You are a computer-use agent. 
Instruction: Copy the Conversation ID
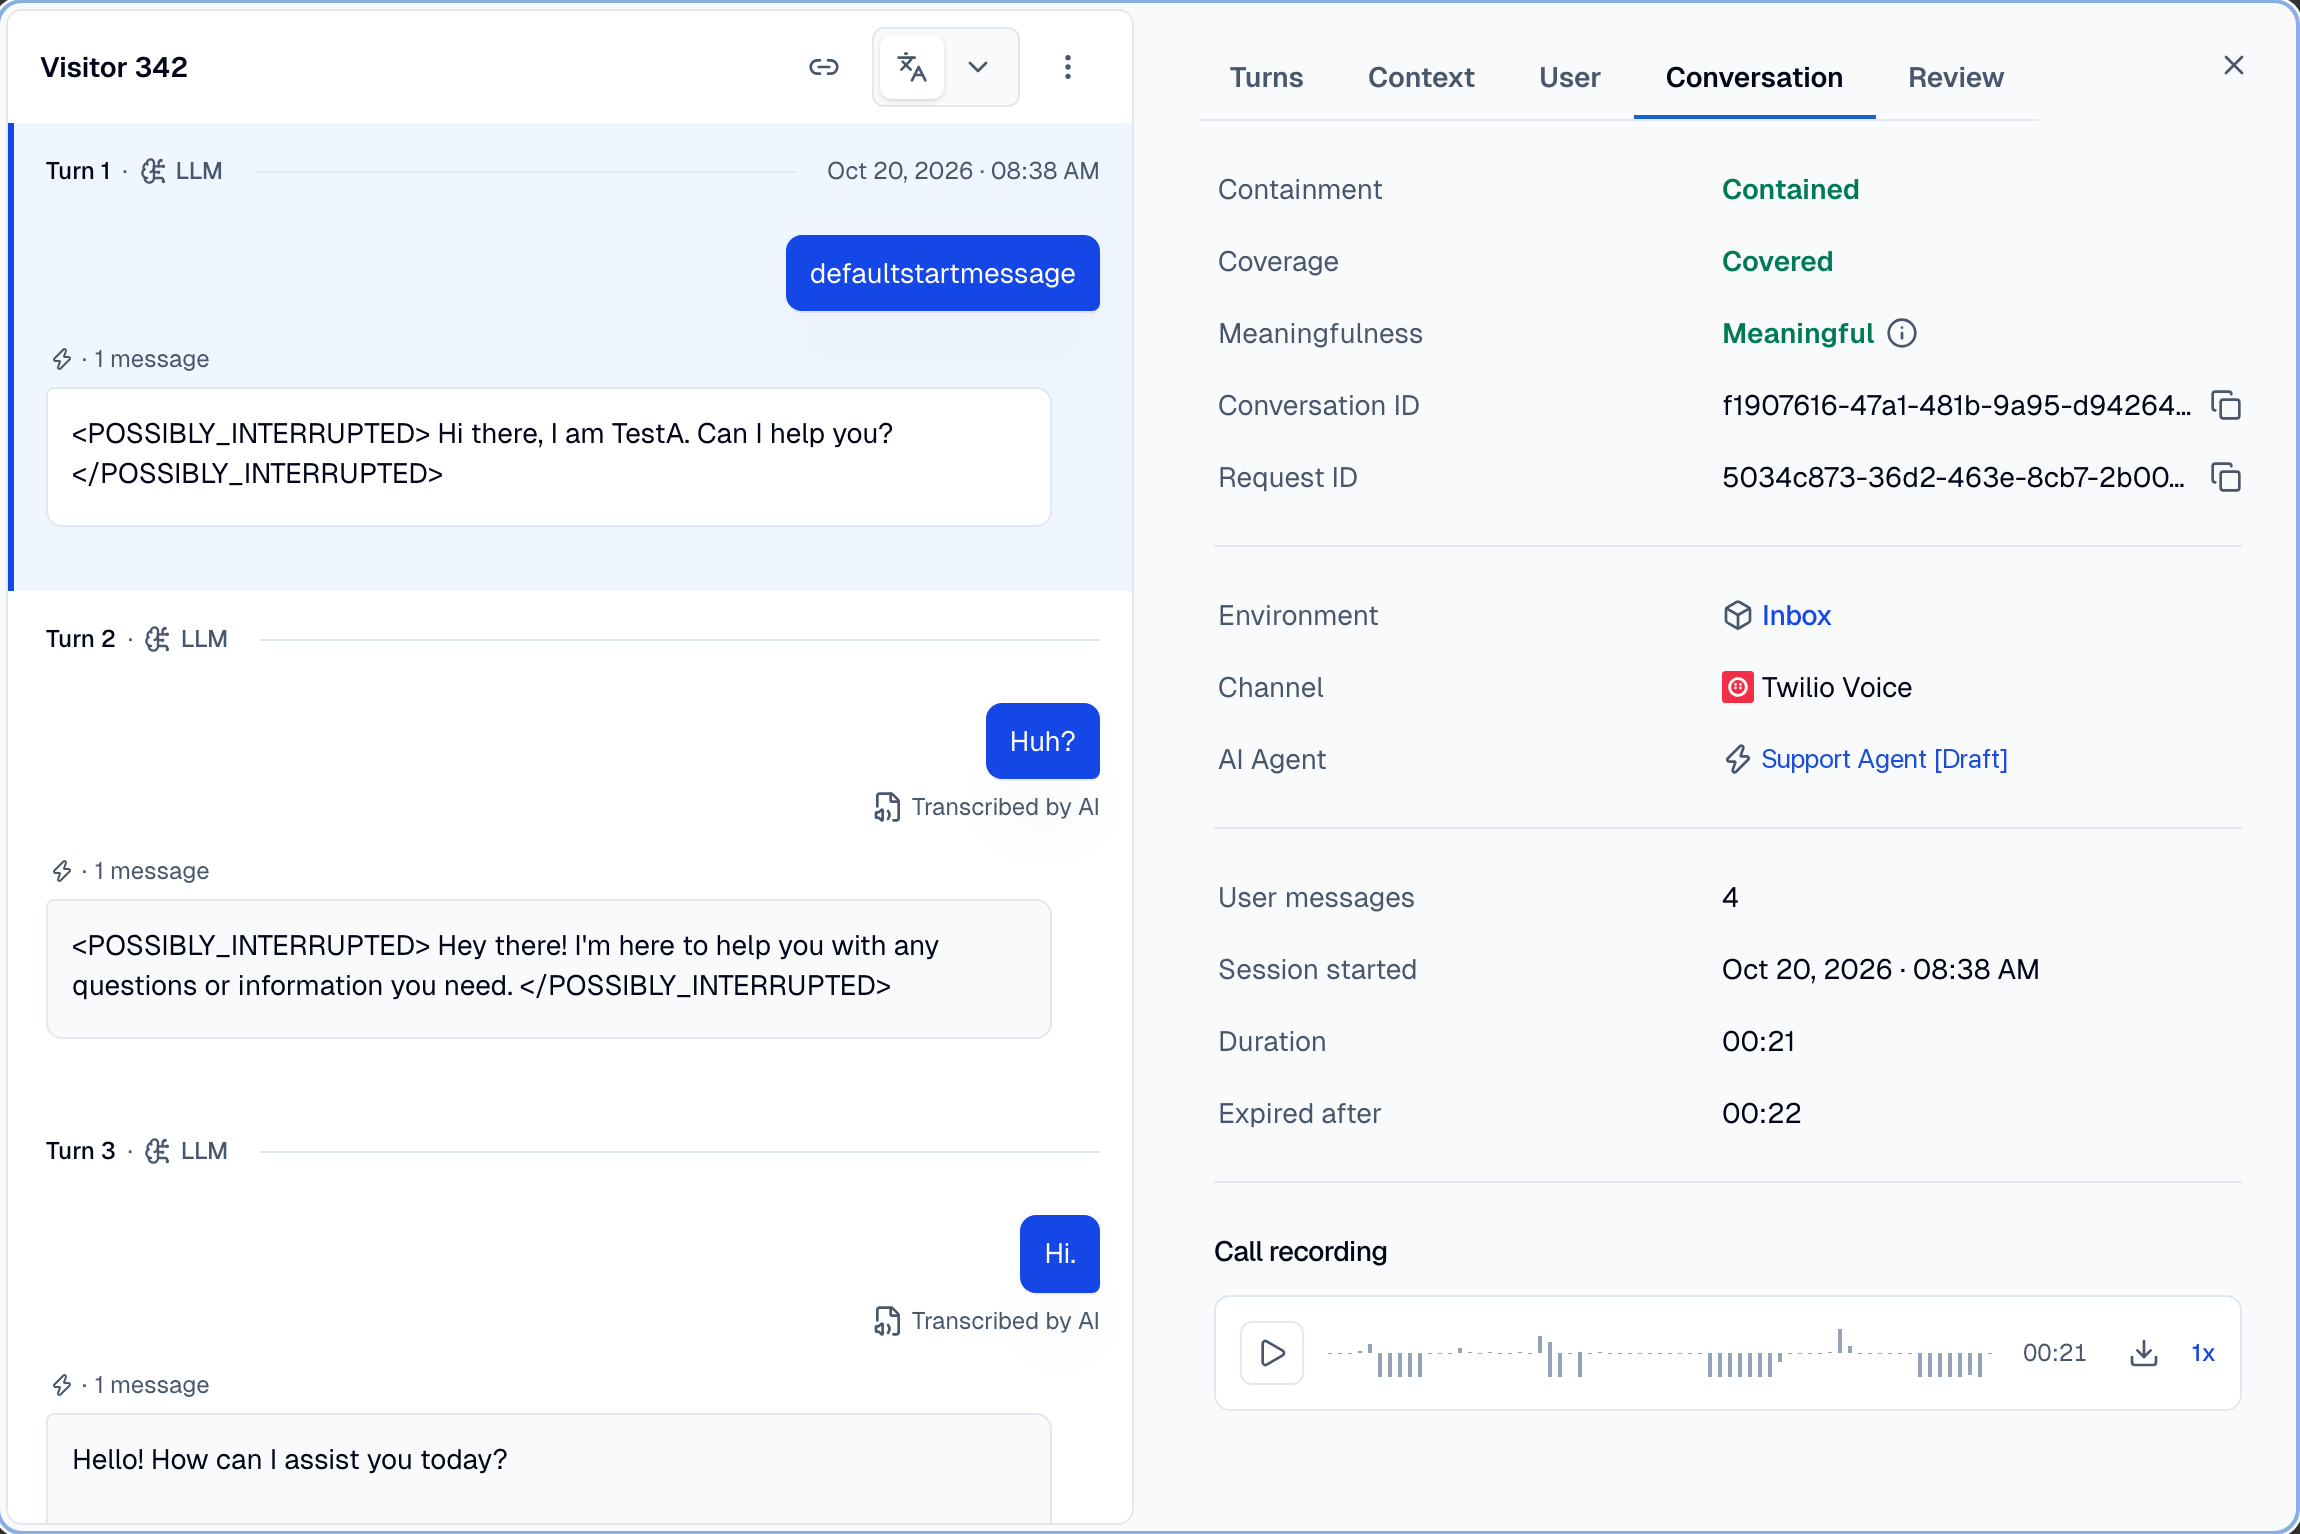tap(2226, 405)
